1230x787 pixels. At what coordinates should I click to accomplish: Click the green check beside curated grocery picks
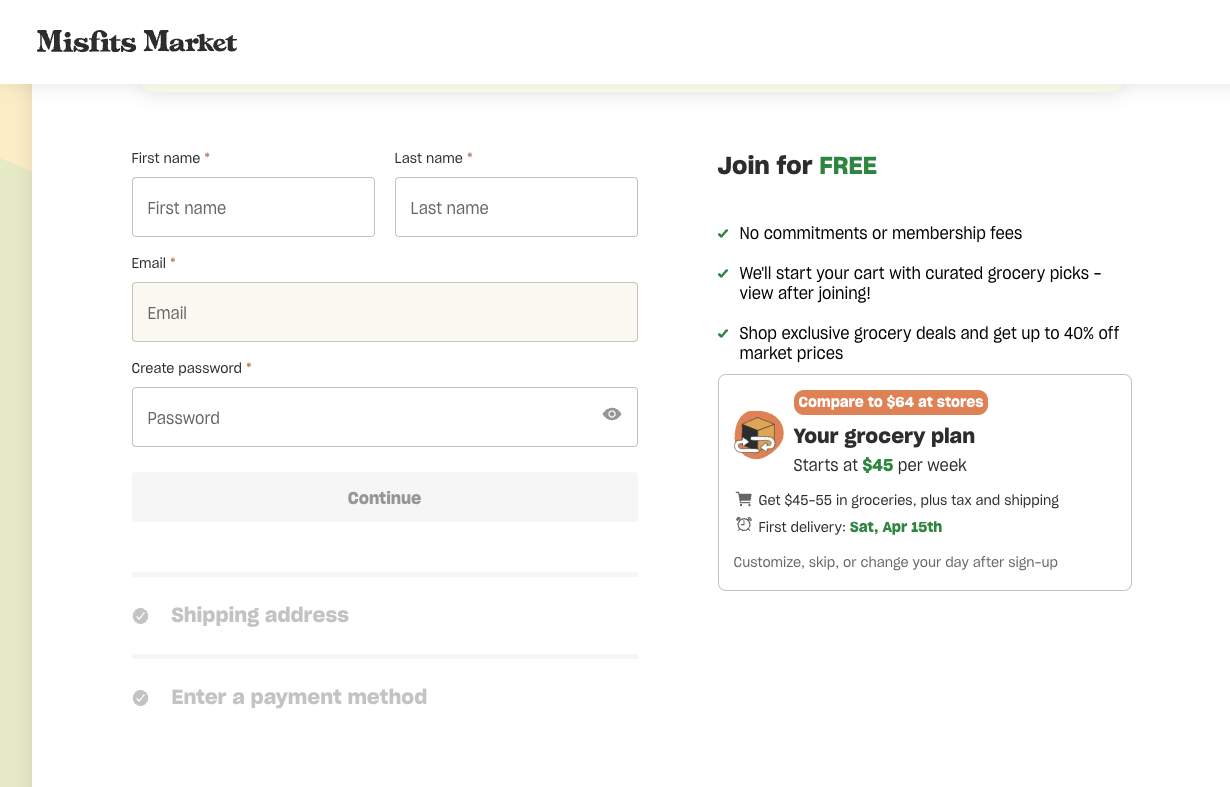722,273
